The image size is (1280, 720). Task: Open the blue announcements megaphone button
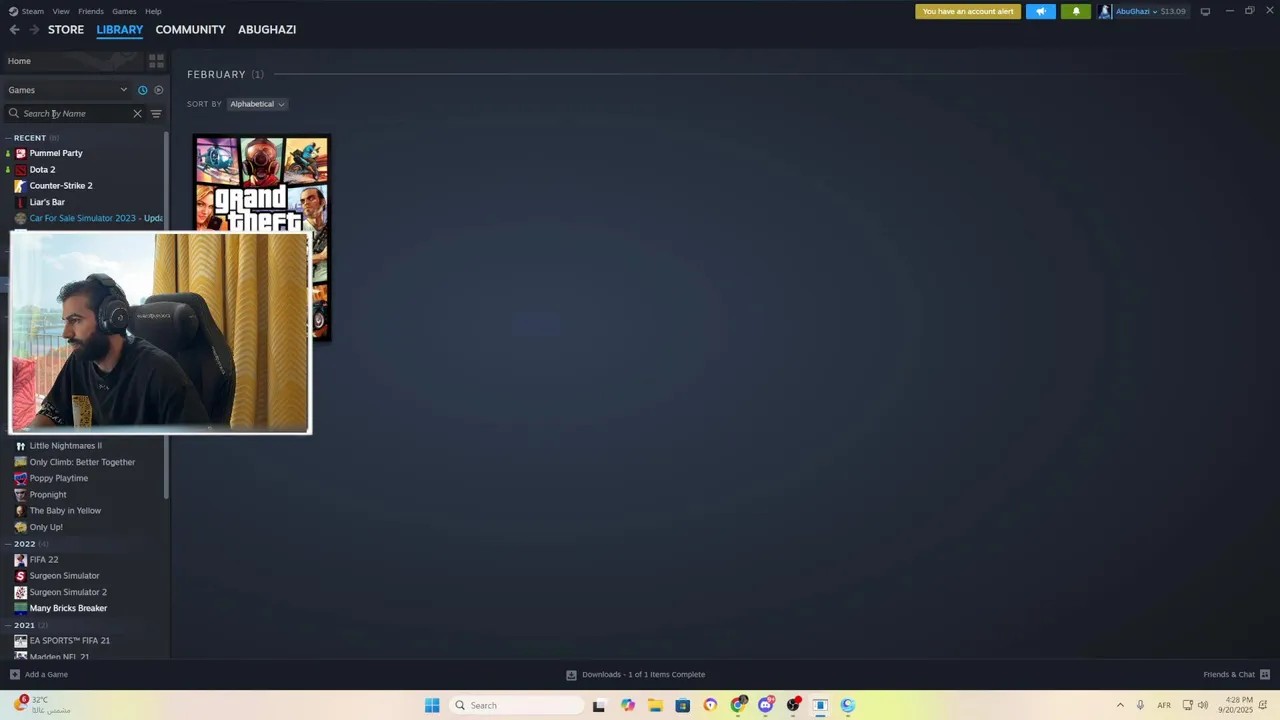click(1040, 11)
